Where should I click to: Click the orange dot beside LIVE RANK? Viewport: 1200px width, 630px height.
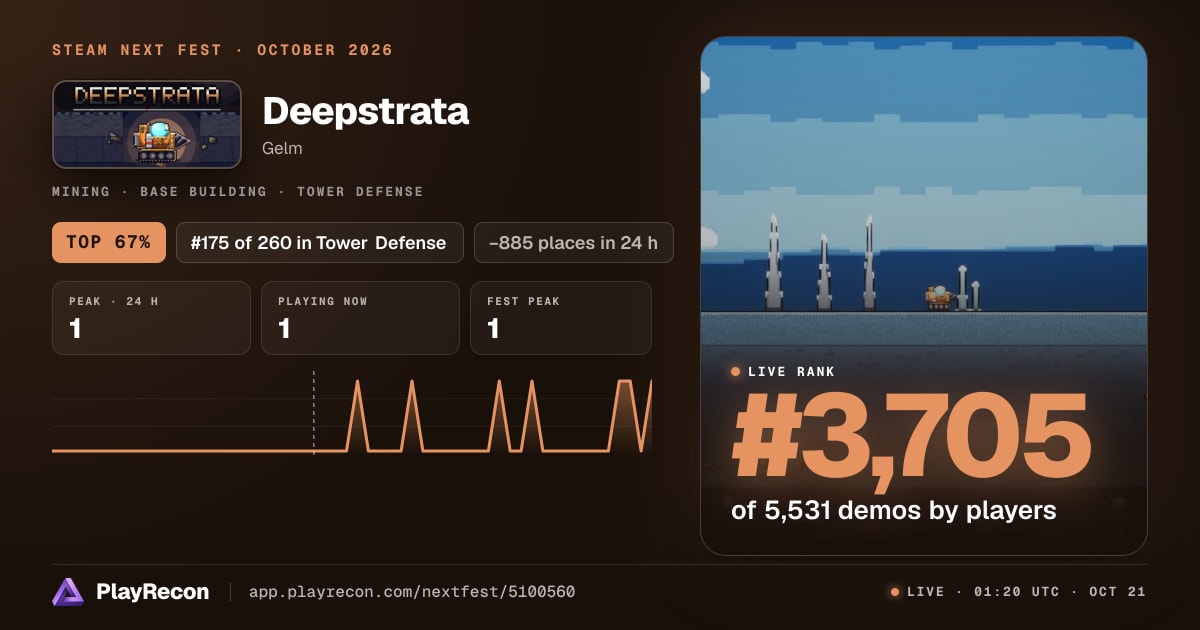coord(736,372)
